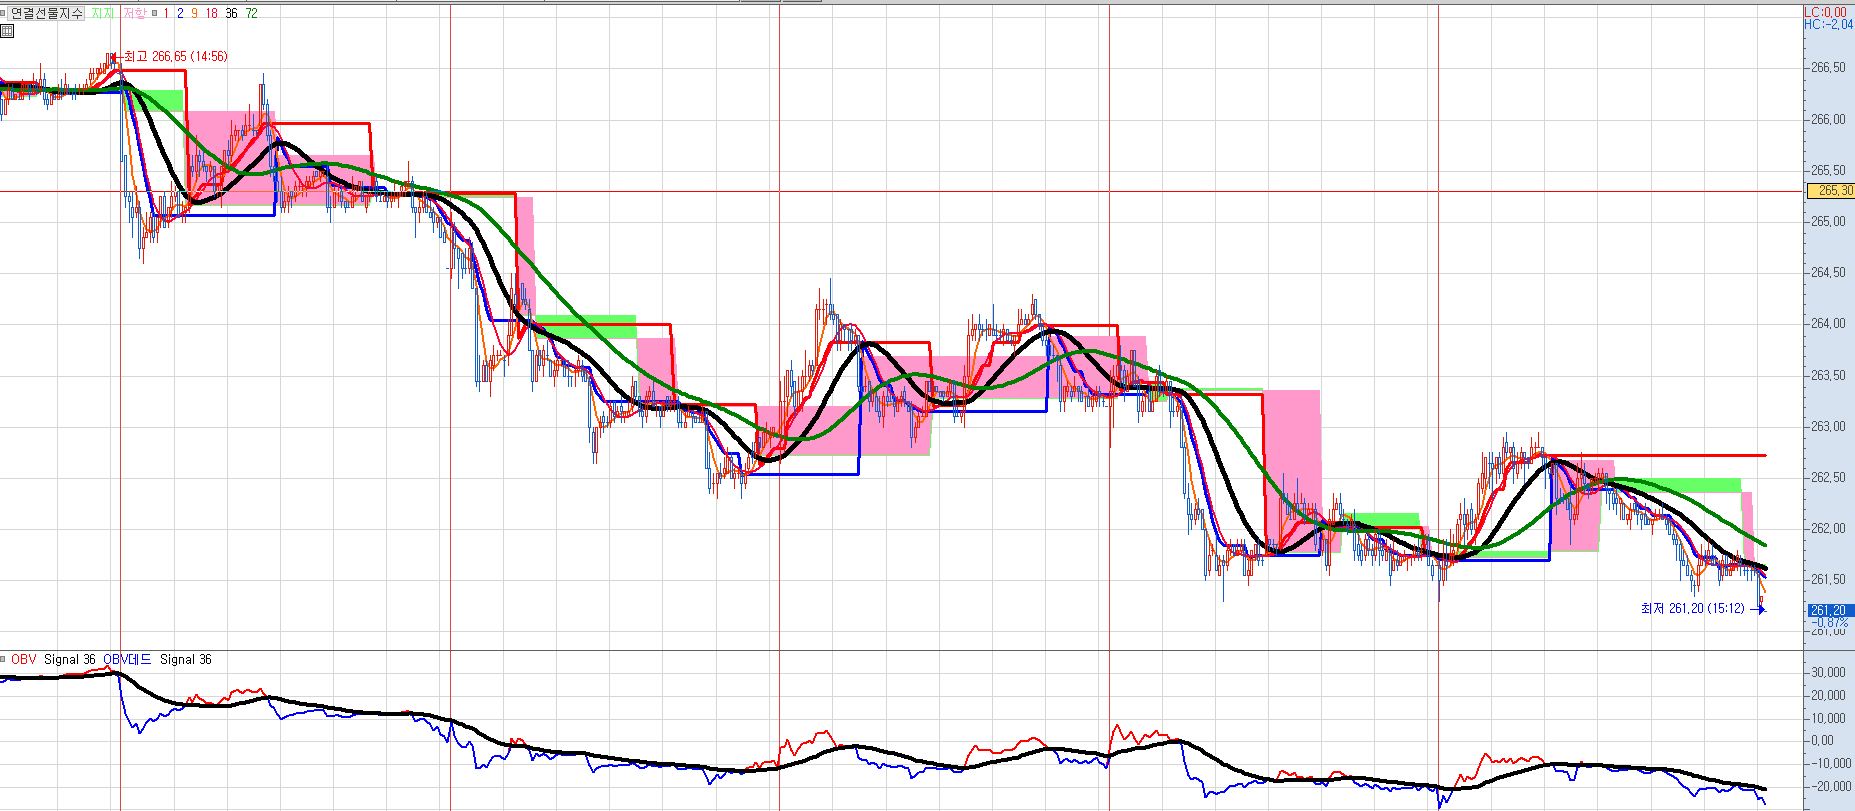Toggle the green 지지 support indicator
The image size is (1855, 811).
pyautogui.click(x=102, y=14)
